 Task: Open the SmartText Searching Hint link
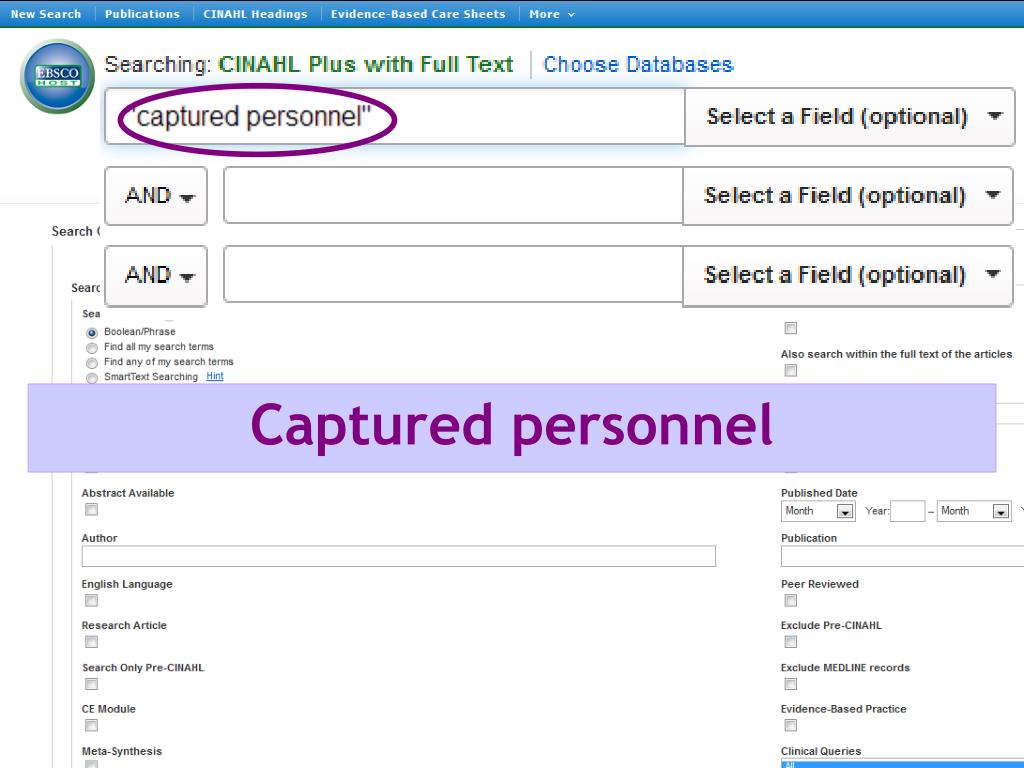point(215,376)
